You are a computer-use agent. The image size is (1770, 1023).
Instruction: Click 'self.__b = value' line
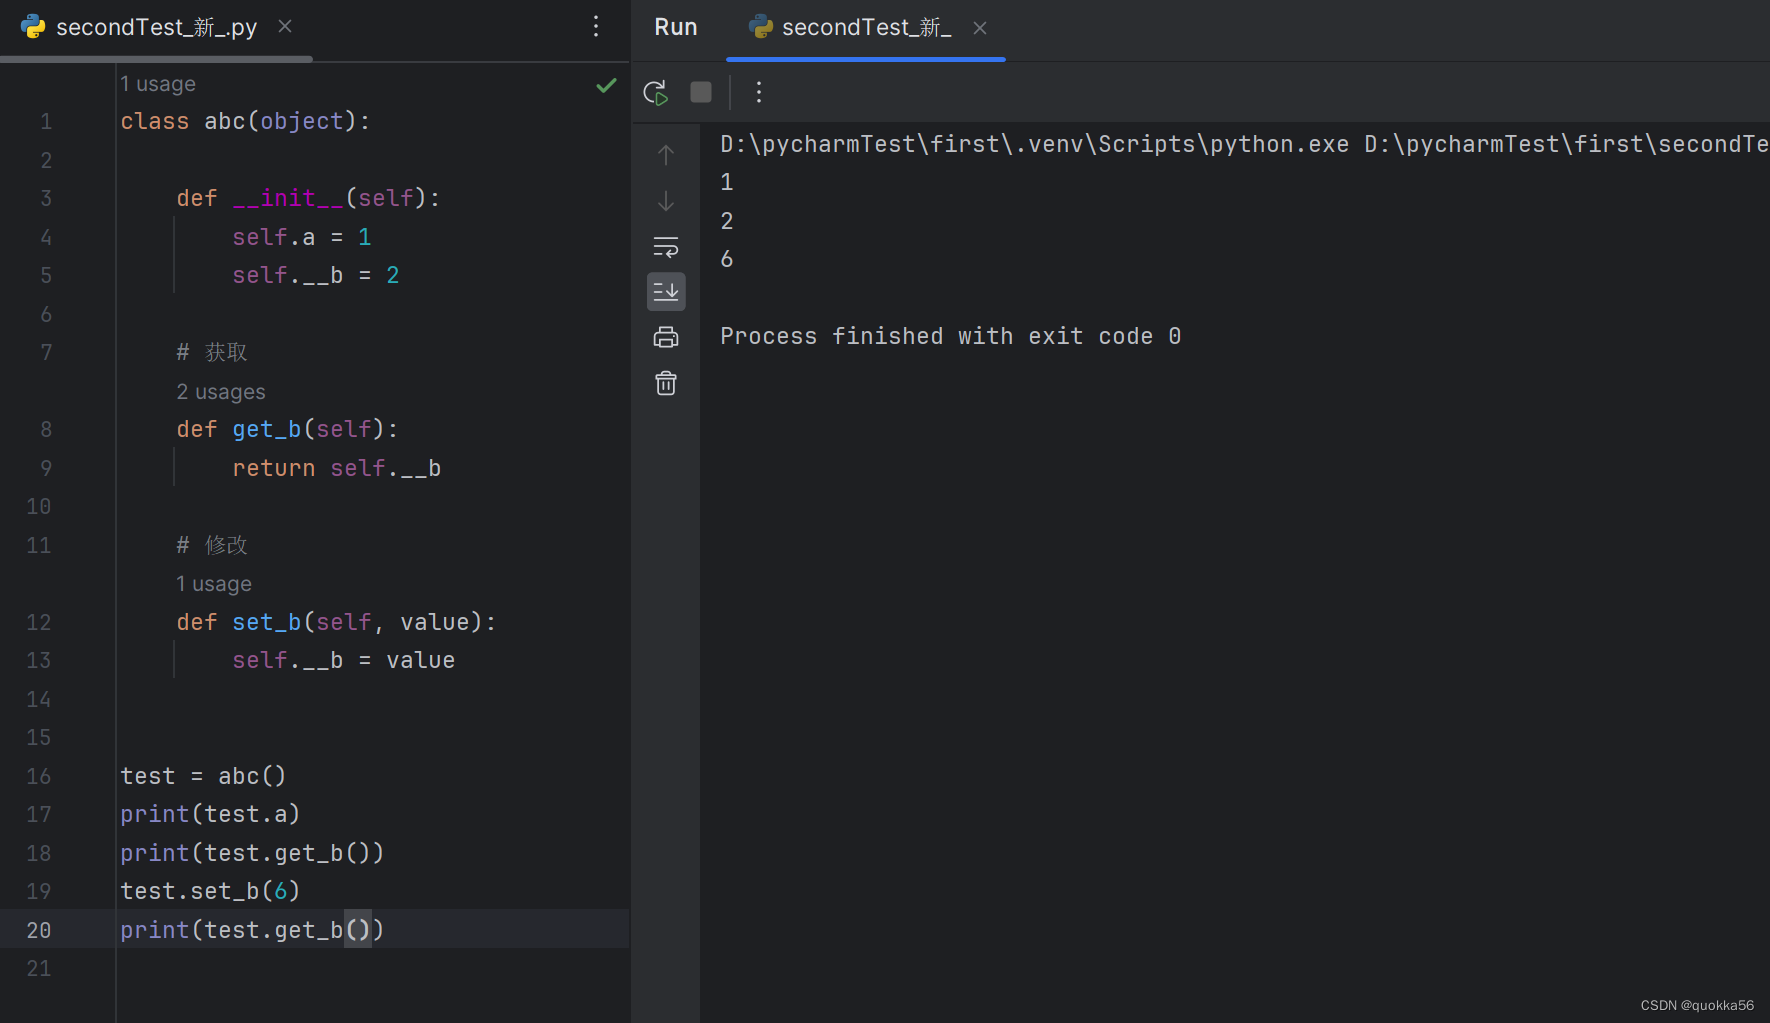pyautogui.click(x=344, y=660)
